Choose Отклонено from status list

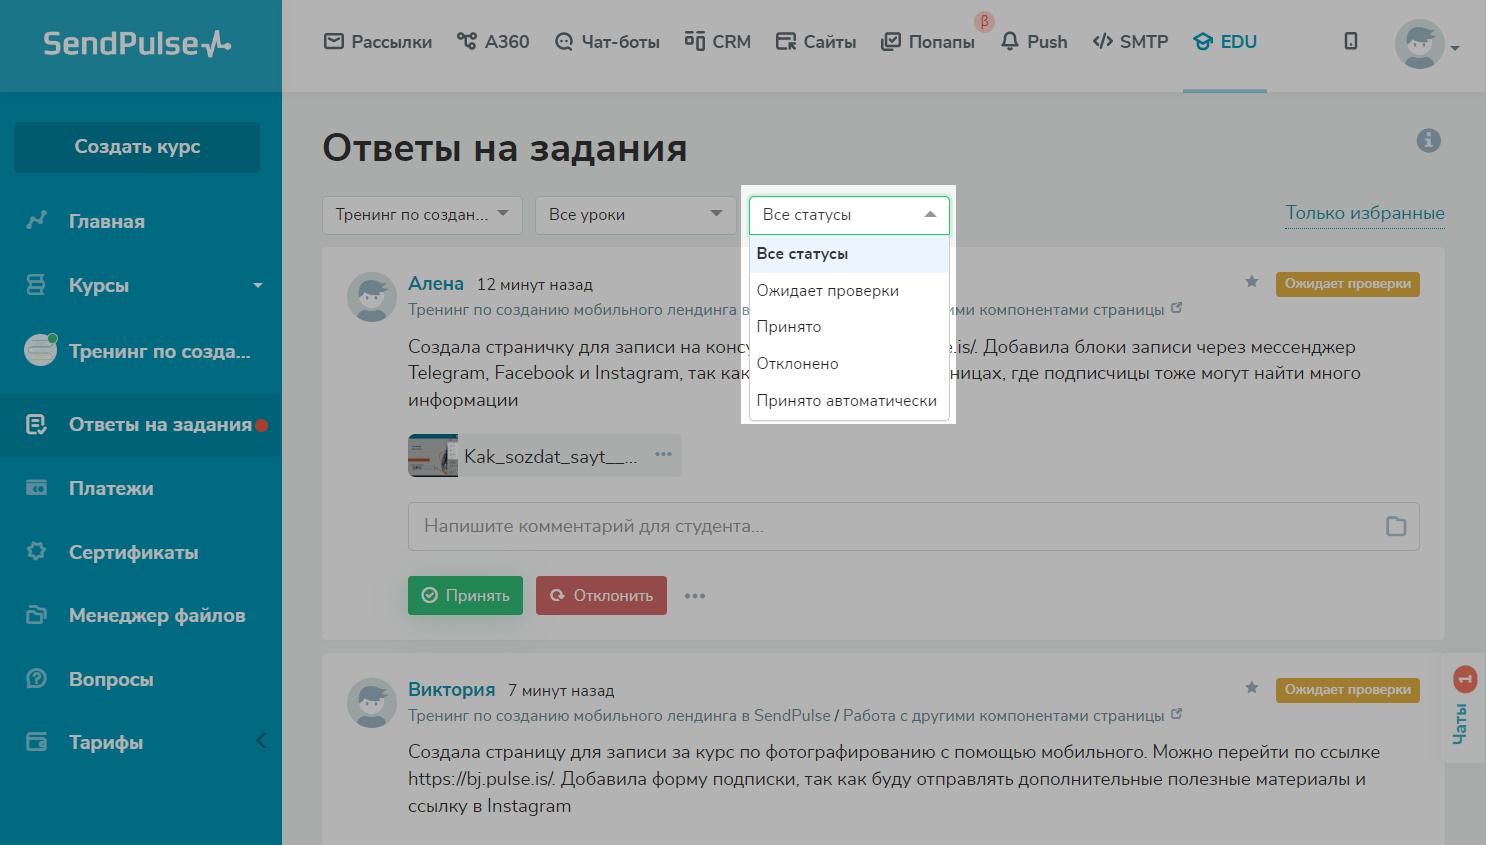[x=797, y=364]
